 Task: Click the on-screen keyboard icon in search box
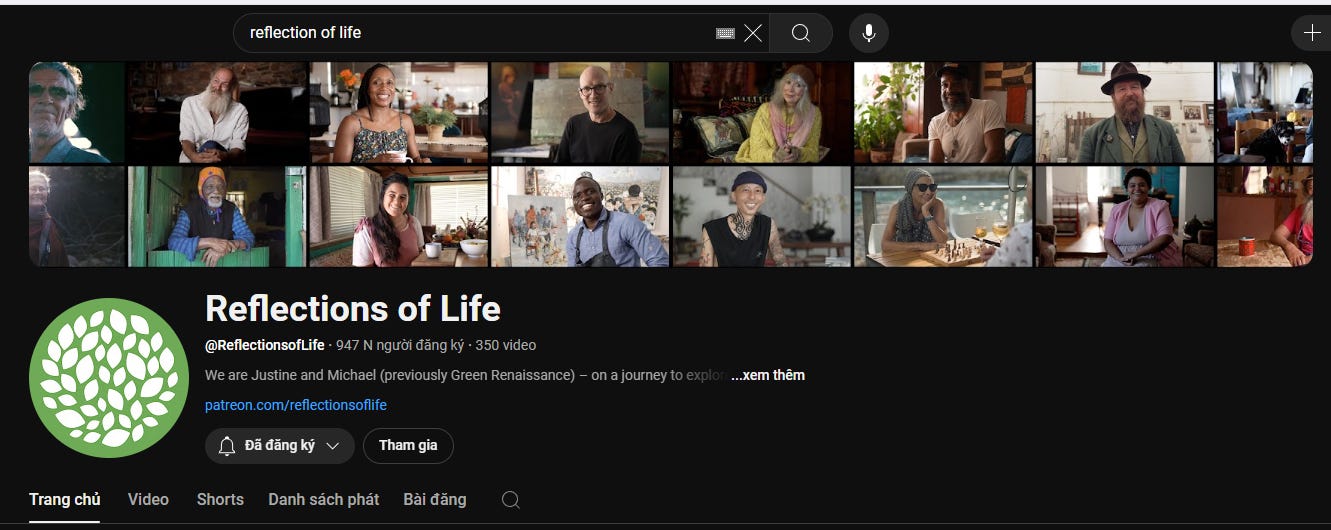[726, 33]
